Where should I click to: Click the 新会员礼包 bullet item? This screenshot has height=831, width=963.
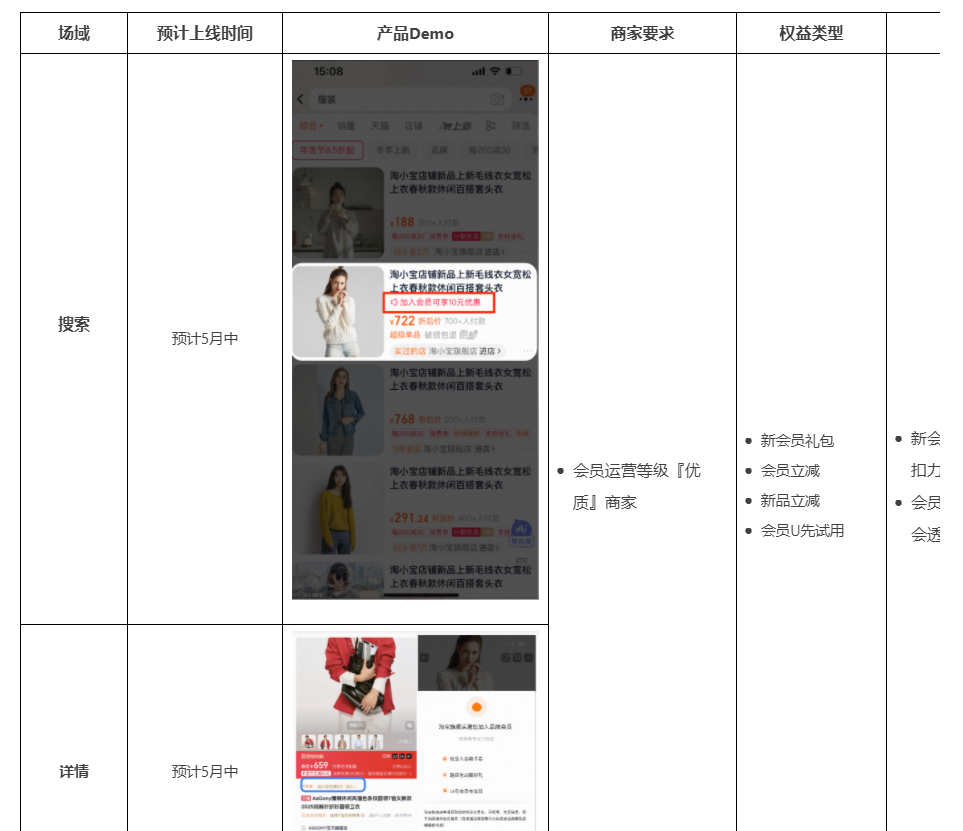[797, 440]
